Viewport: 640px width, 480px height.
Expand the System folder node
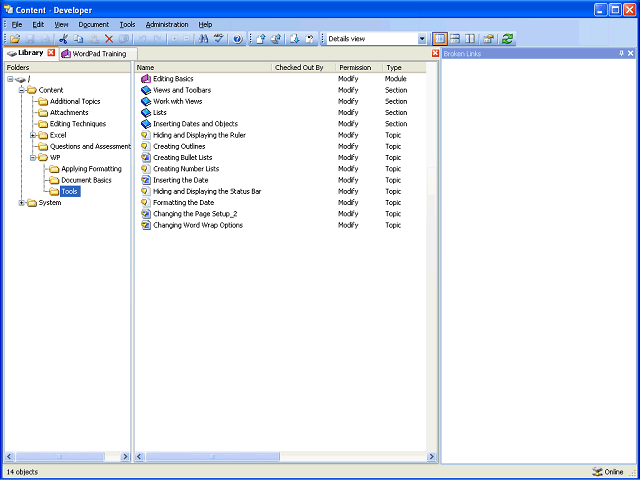click(x=22, y=203)
